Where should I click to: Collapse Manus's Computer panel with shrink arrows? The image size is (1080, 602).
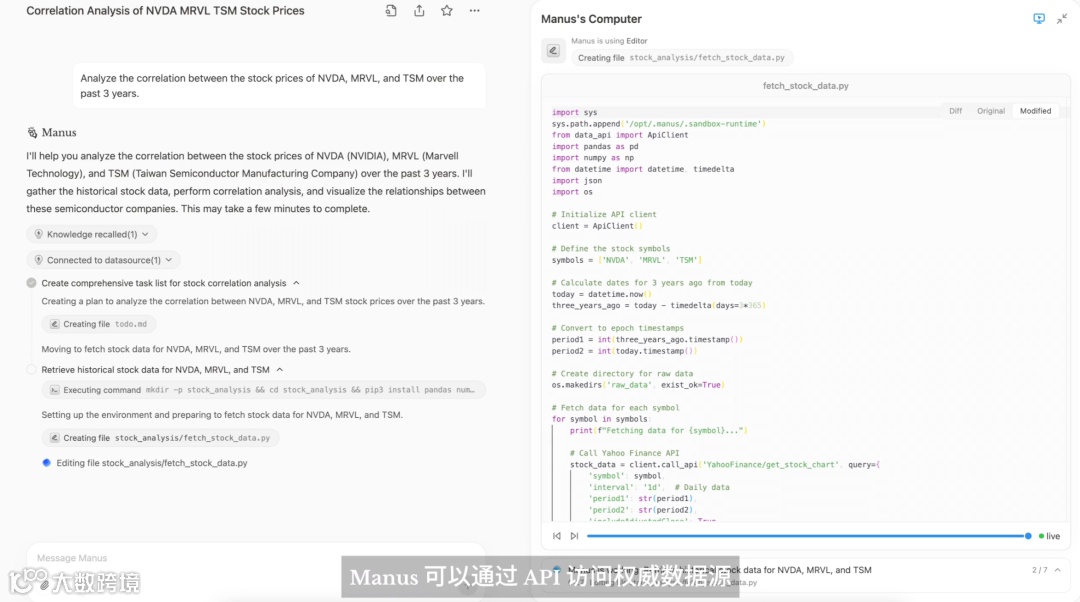pyautogui.click(x=1061, y=19)
